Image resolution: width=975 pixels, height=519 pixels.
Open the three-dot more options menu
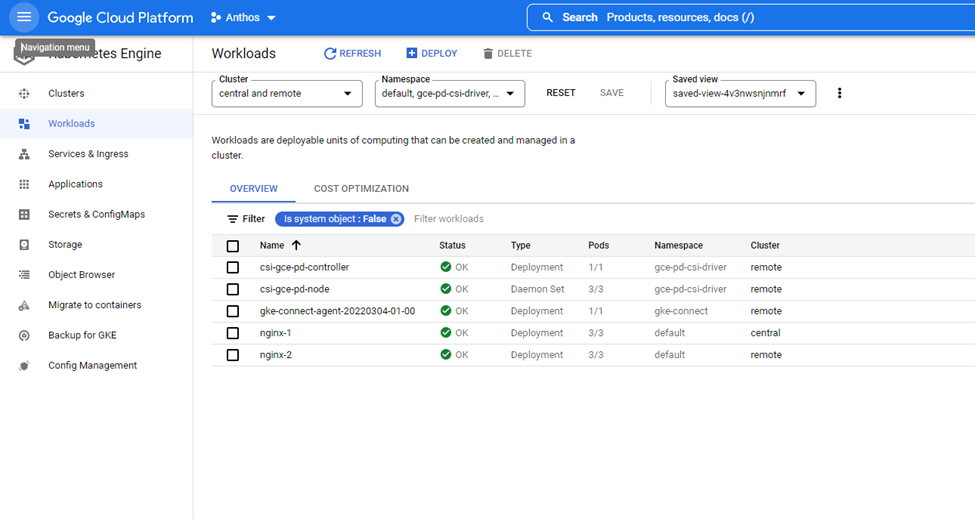tap(839, 93)
